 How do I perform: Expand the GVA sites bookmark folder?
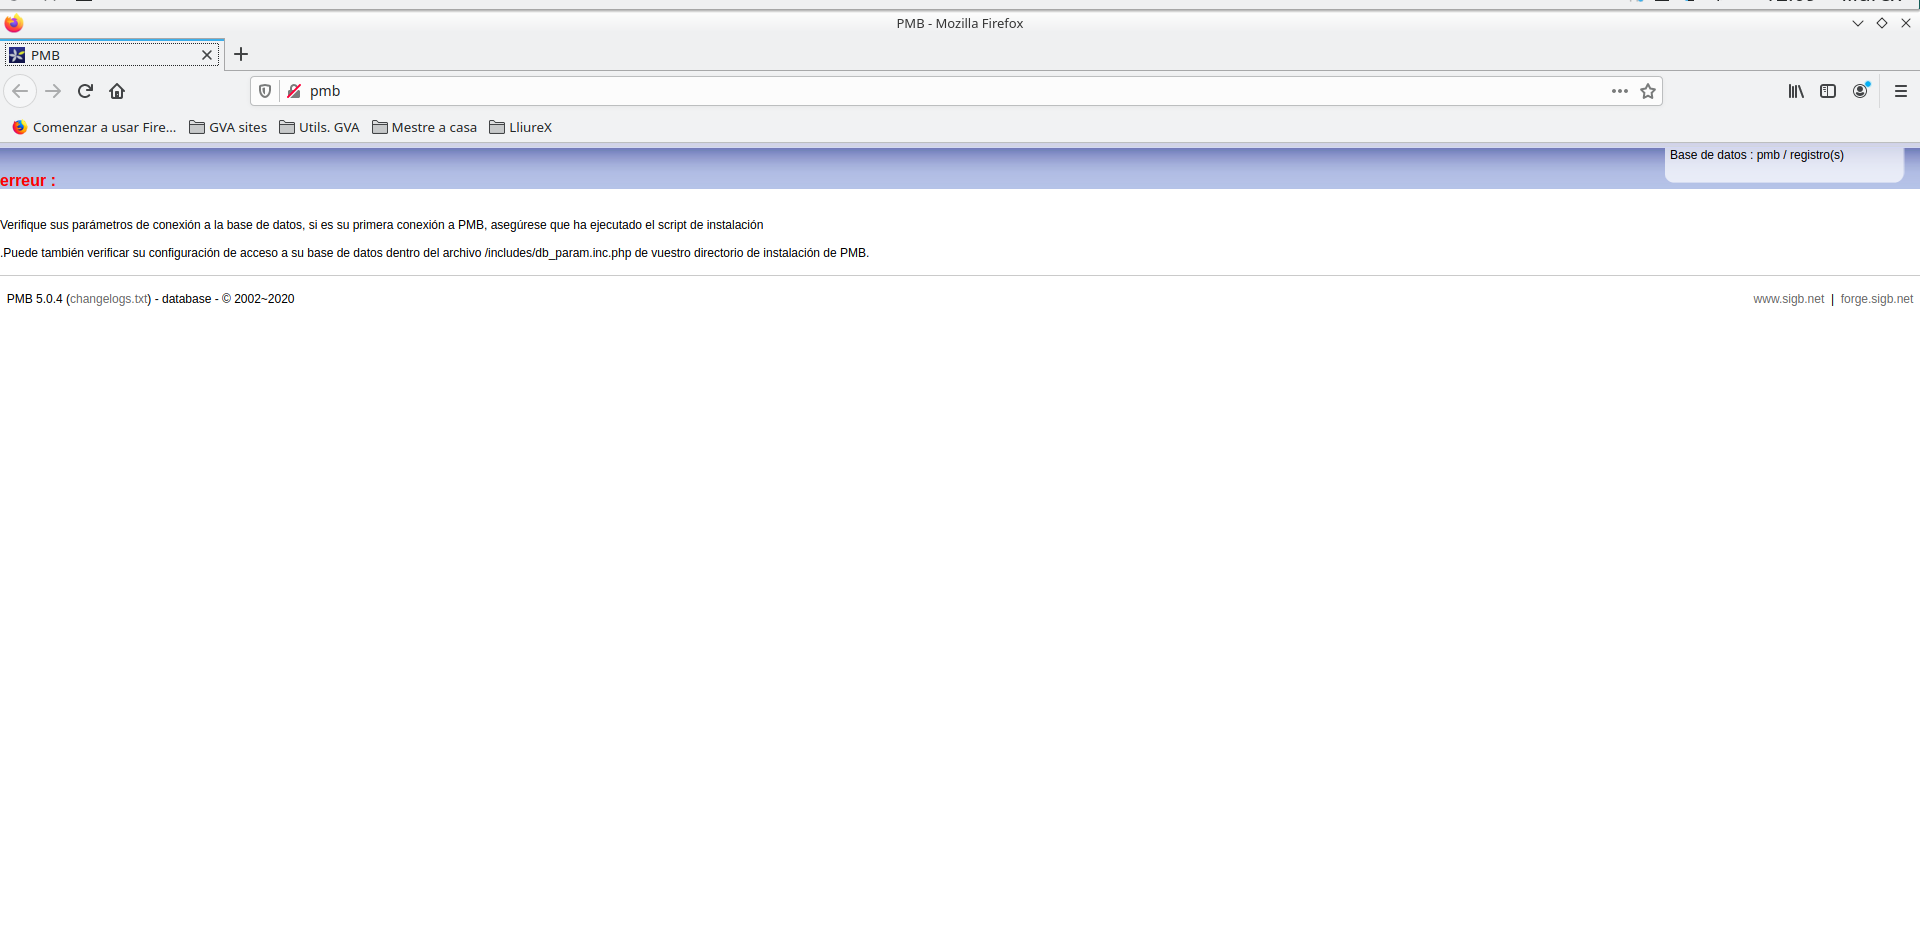pyautogui.click(x=228, y=127)
